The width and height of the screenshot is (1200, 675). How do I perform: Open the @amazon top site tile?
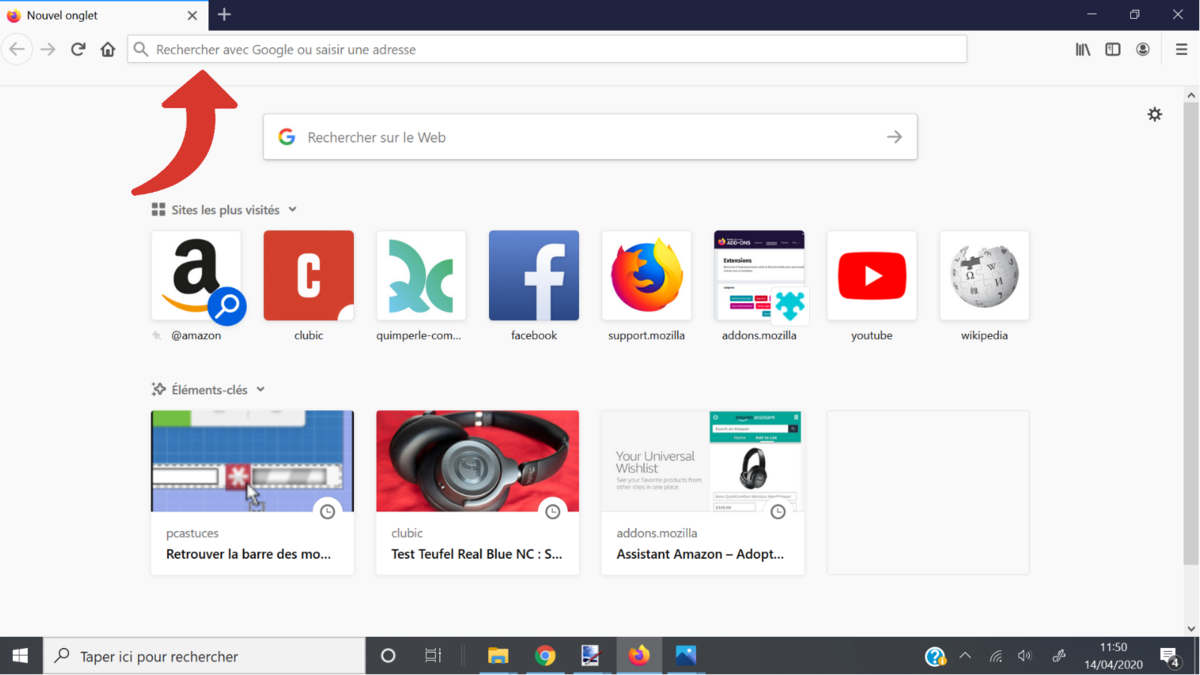pos(196,276)
